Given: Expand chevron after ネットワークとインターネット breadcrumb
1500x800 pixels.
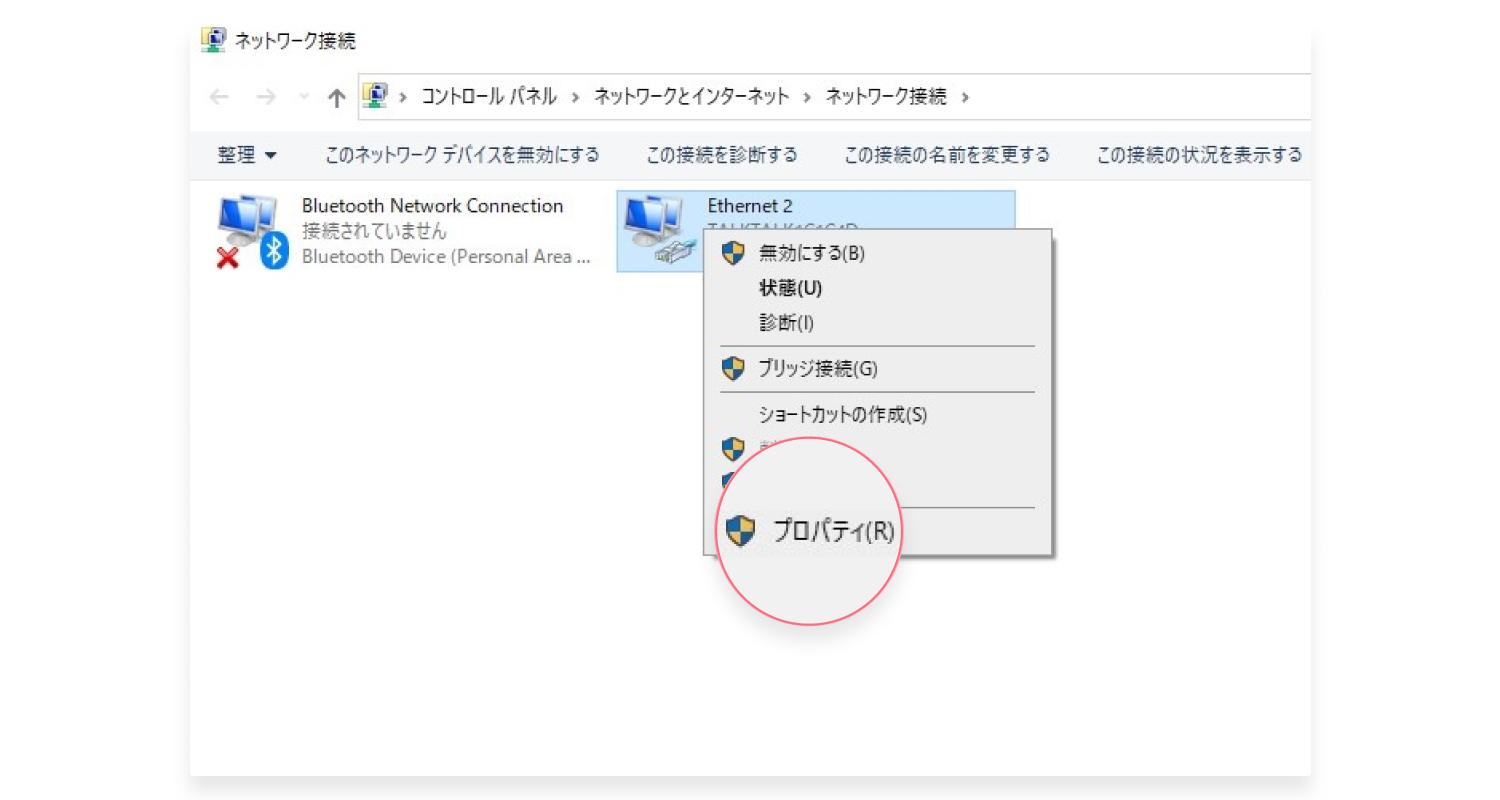Looking at the screenshot, I should (x=807, y=97).
